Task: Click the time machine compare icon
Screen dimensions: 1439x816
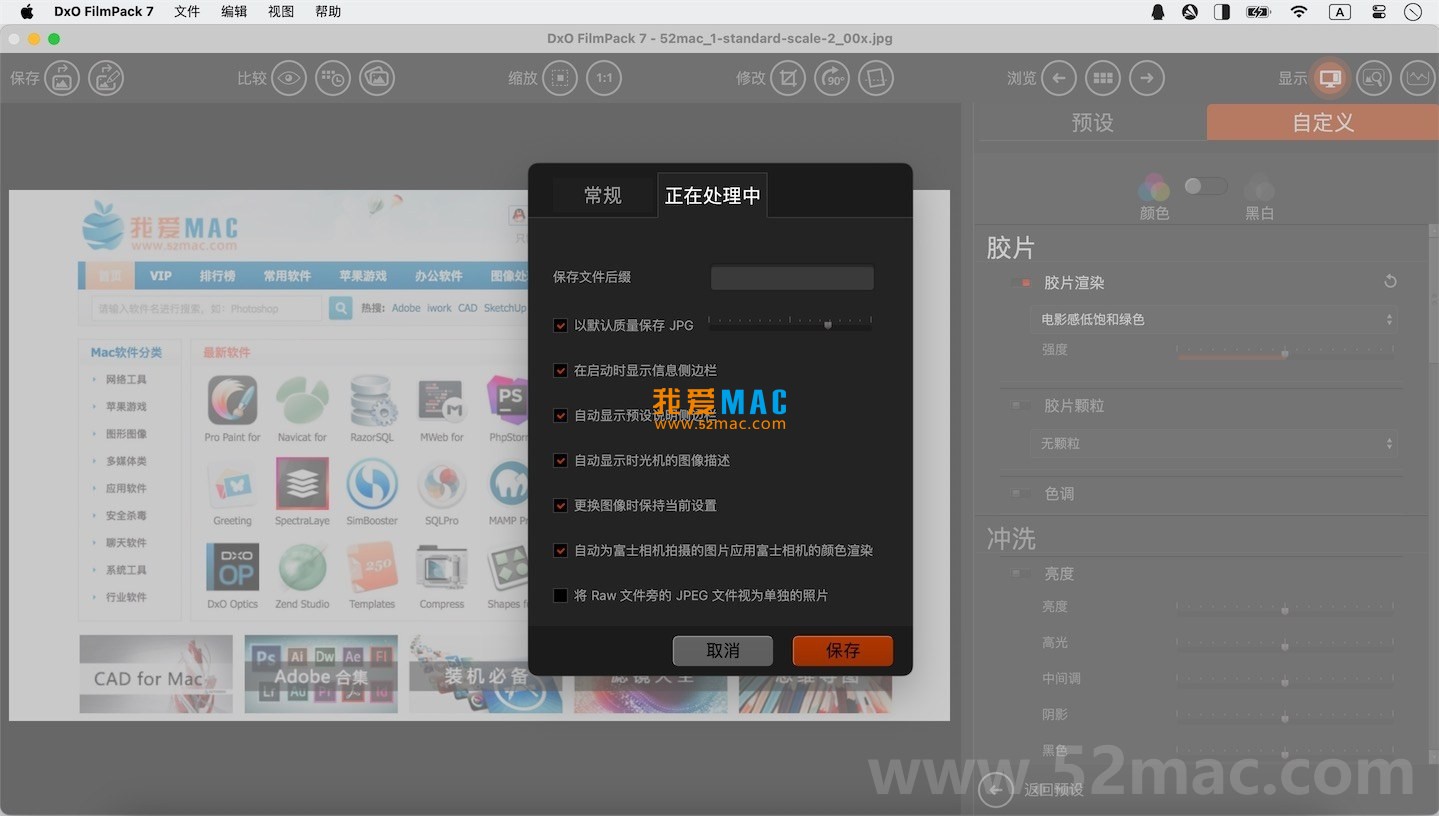Action: 333,78
